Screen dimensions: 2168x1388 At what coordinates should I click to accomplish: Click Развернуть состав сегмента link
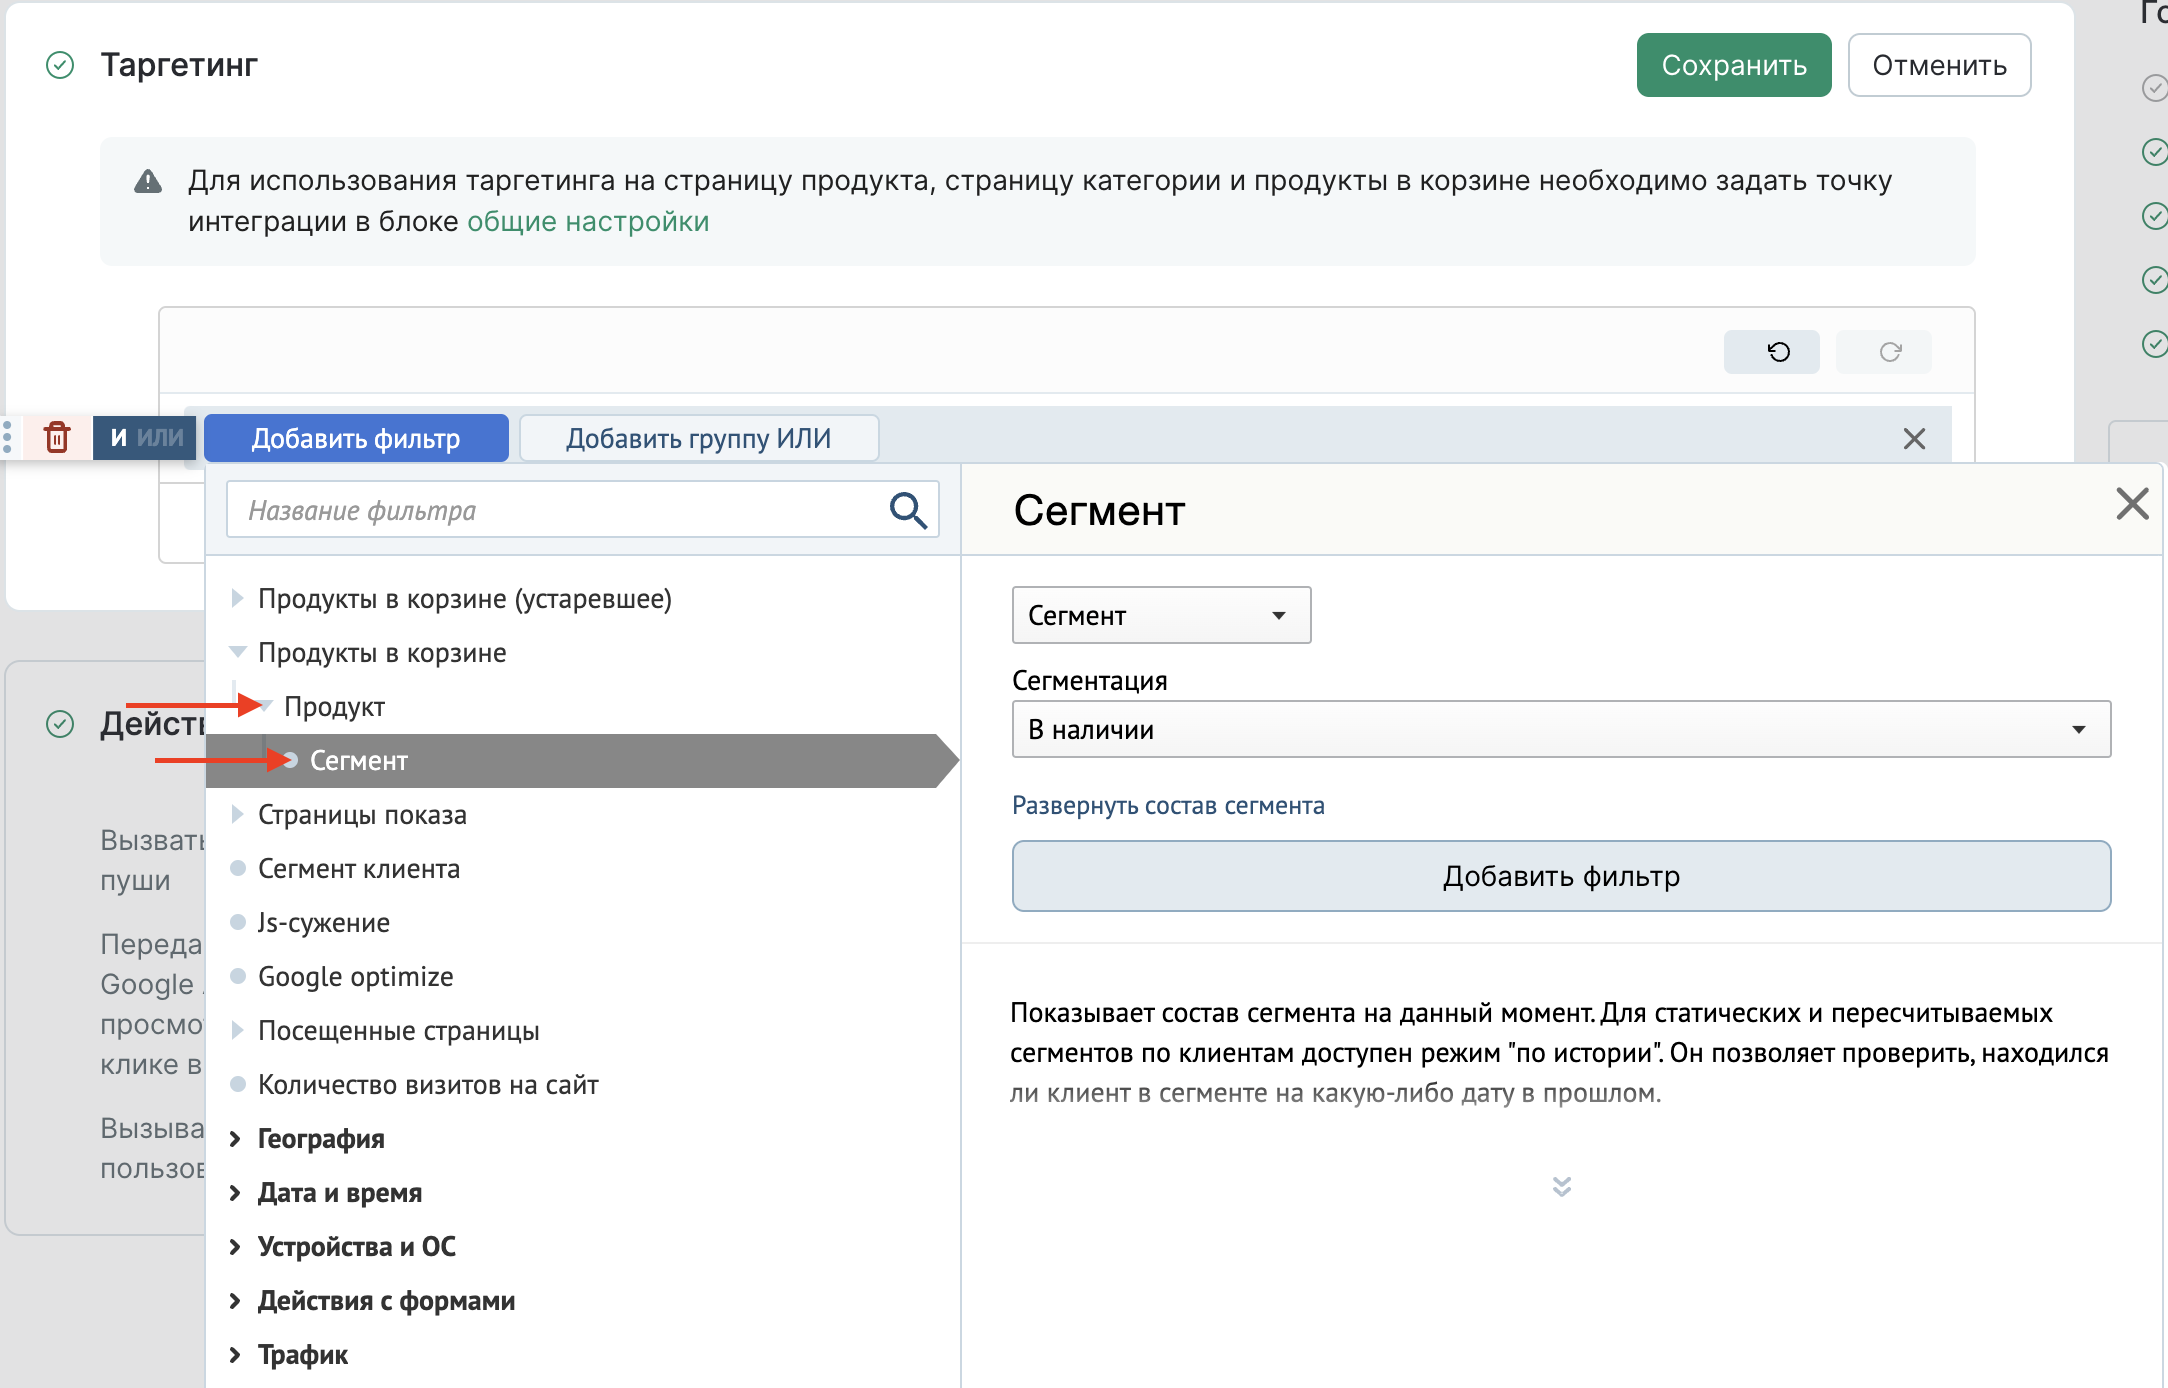pos(1168,805)
